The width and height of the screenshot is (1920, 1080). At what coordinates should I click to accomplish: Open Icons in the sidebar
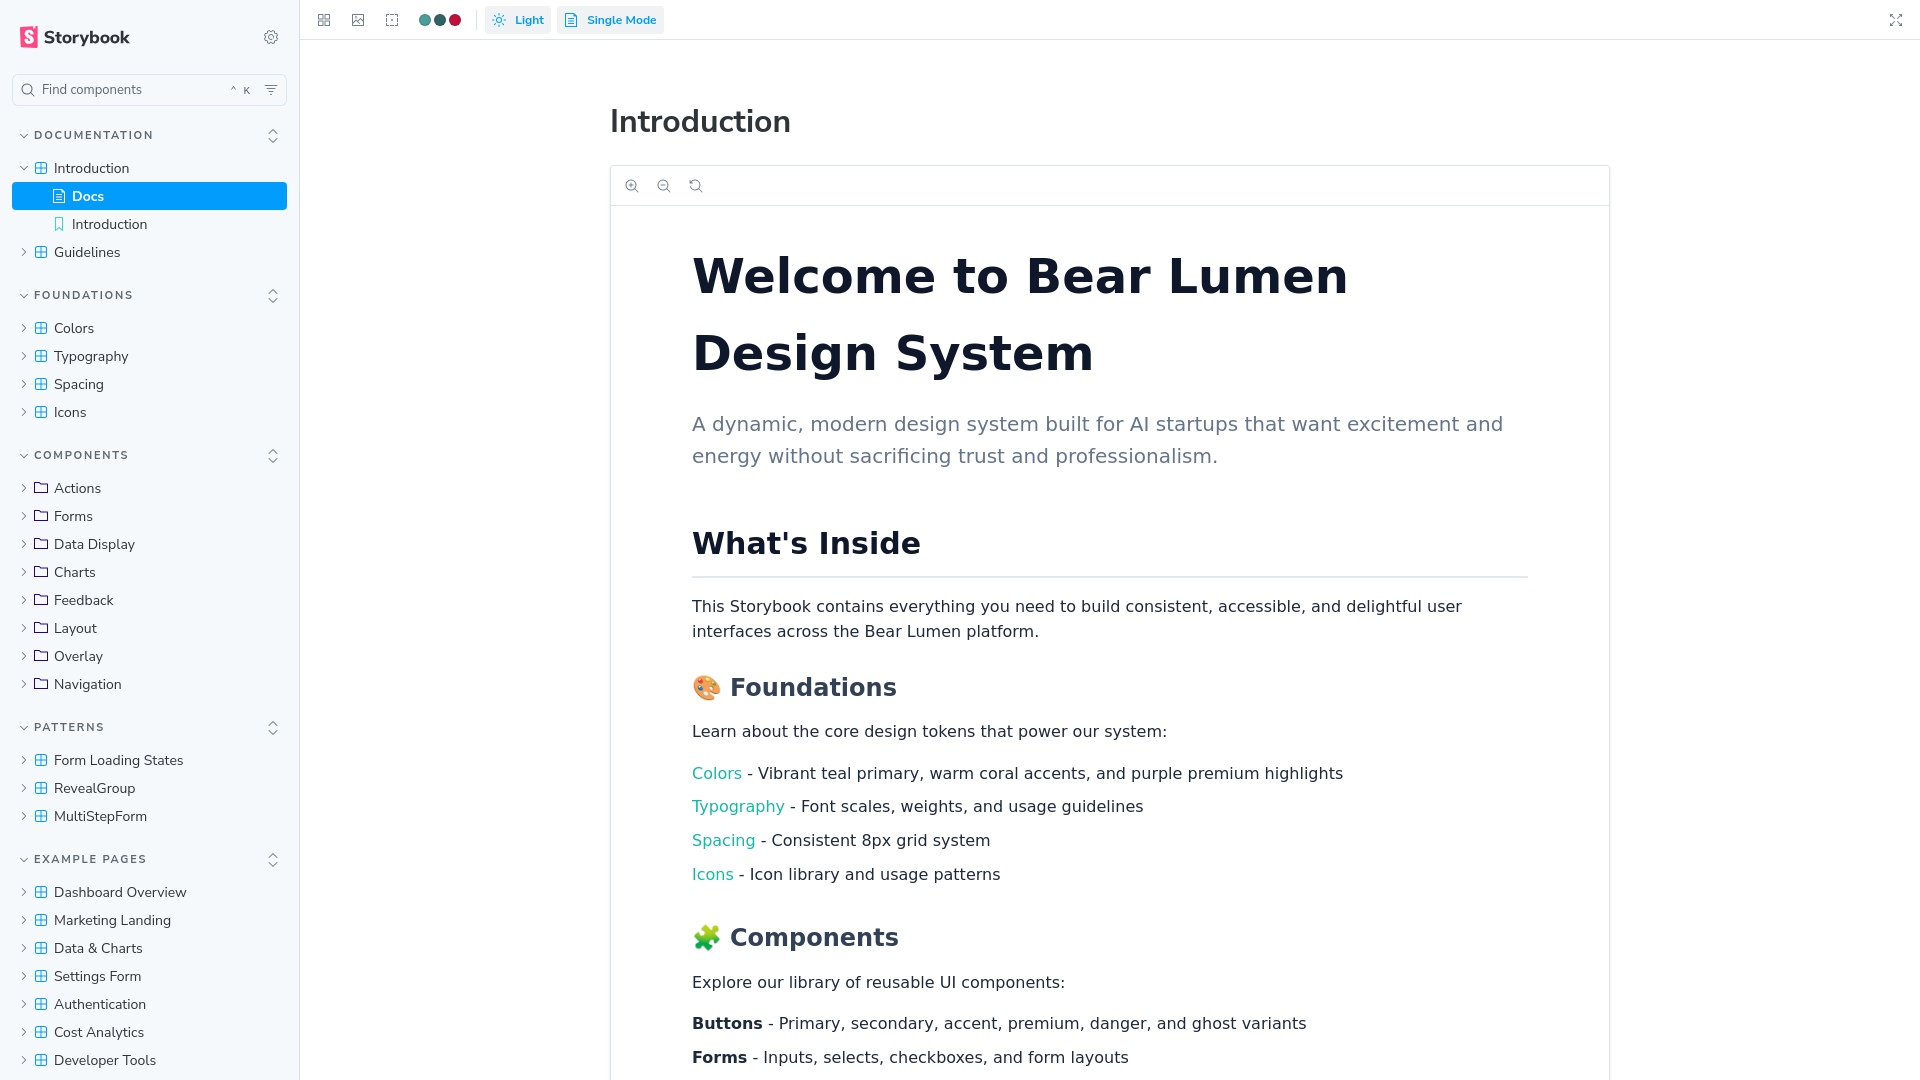point(149,412)
